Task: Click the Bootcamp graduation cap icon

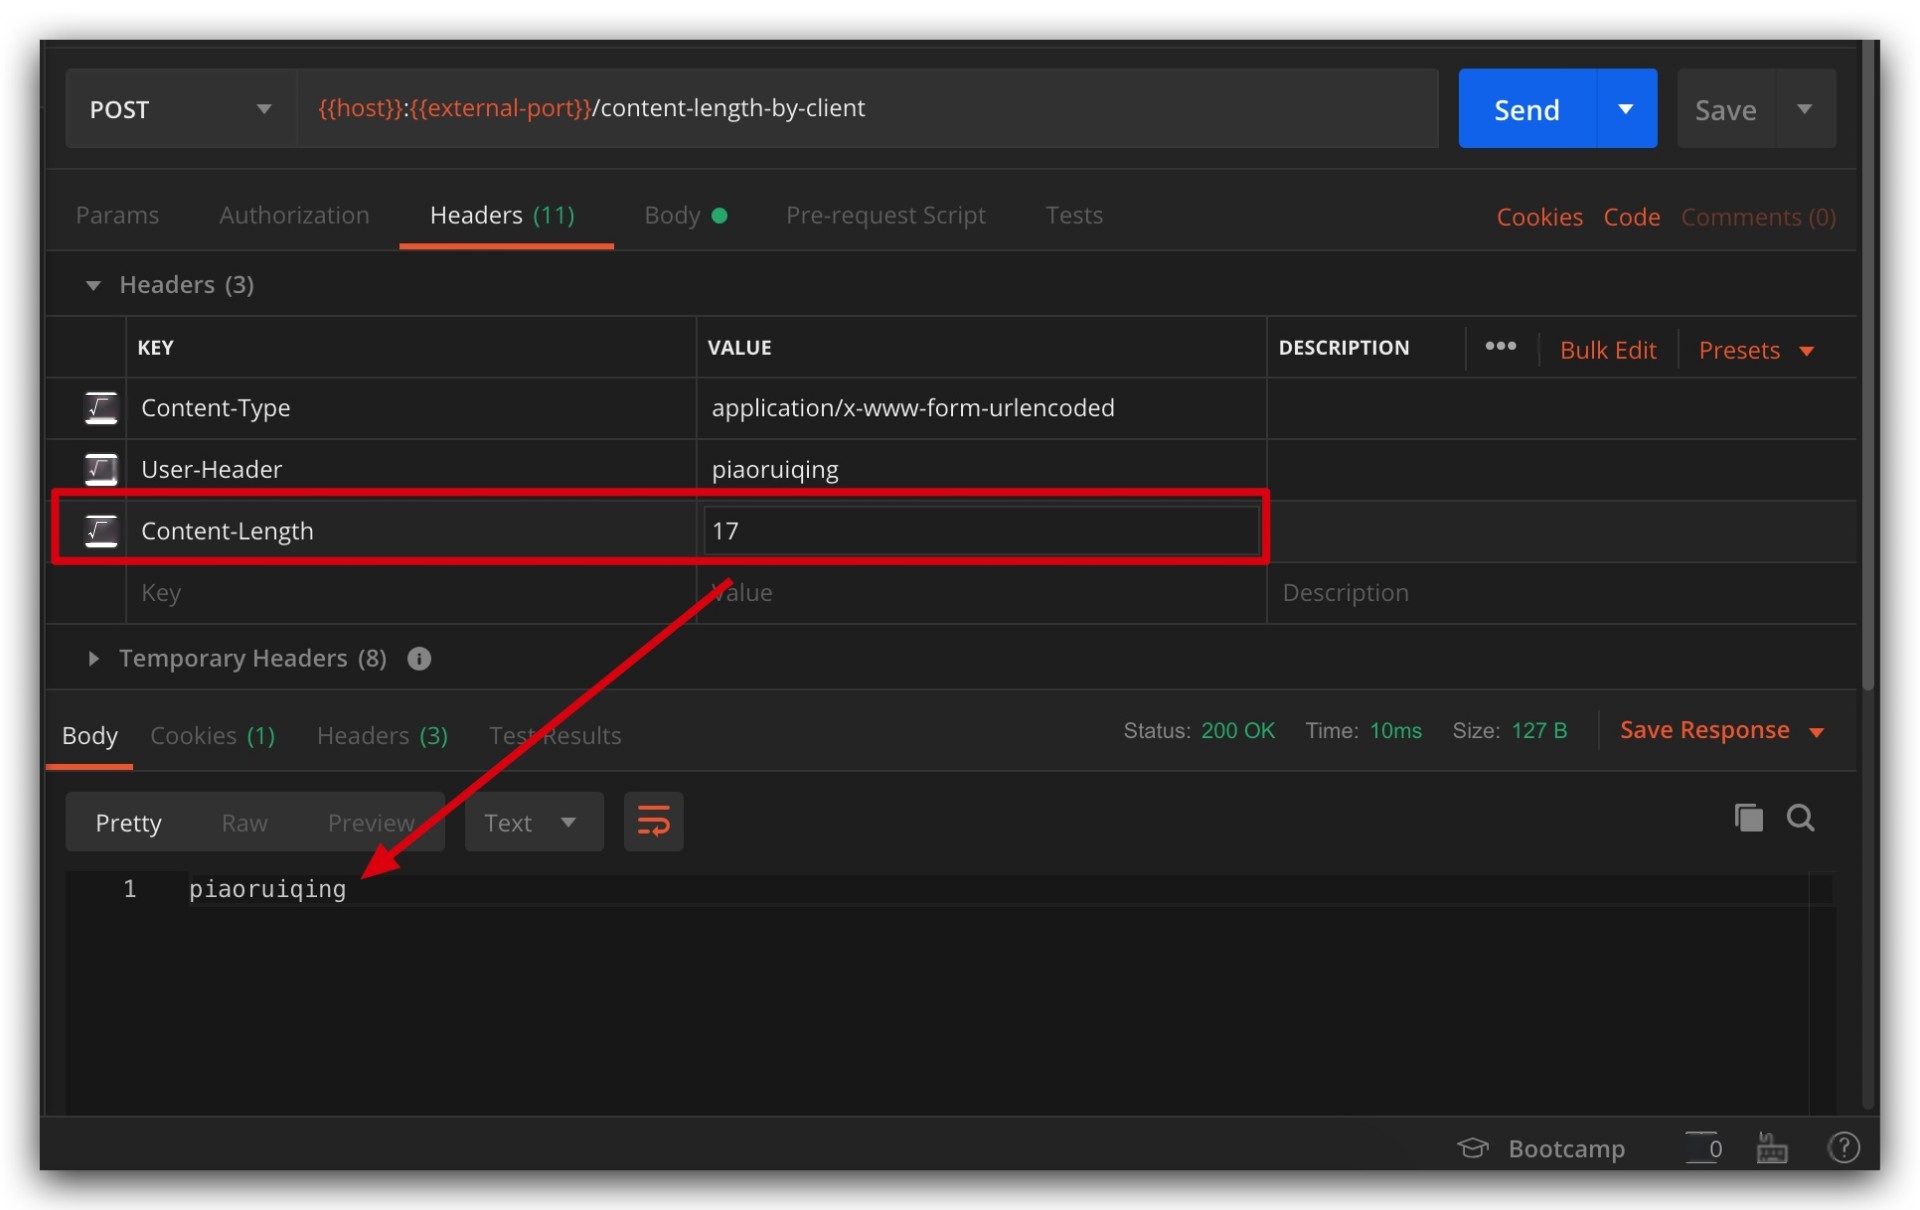Action: pos(1473,1148)
